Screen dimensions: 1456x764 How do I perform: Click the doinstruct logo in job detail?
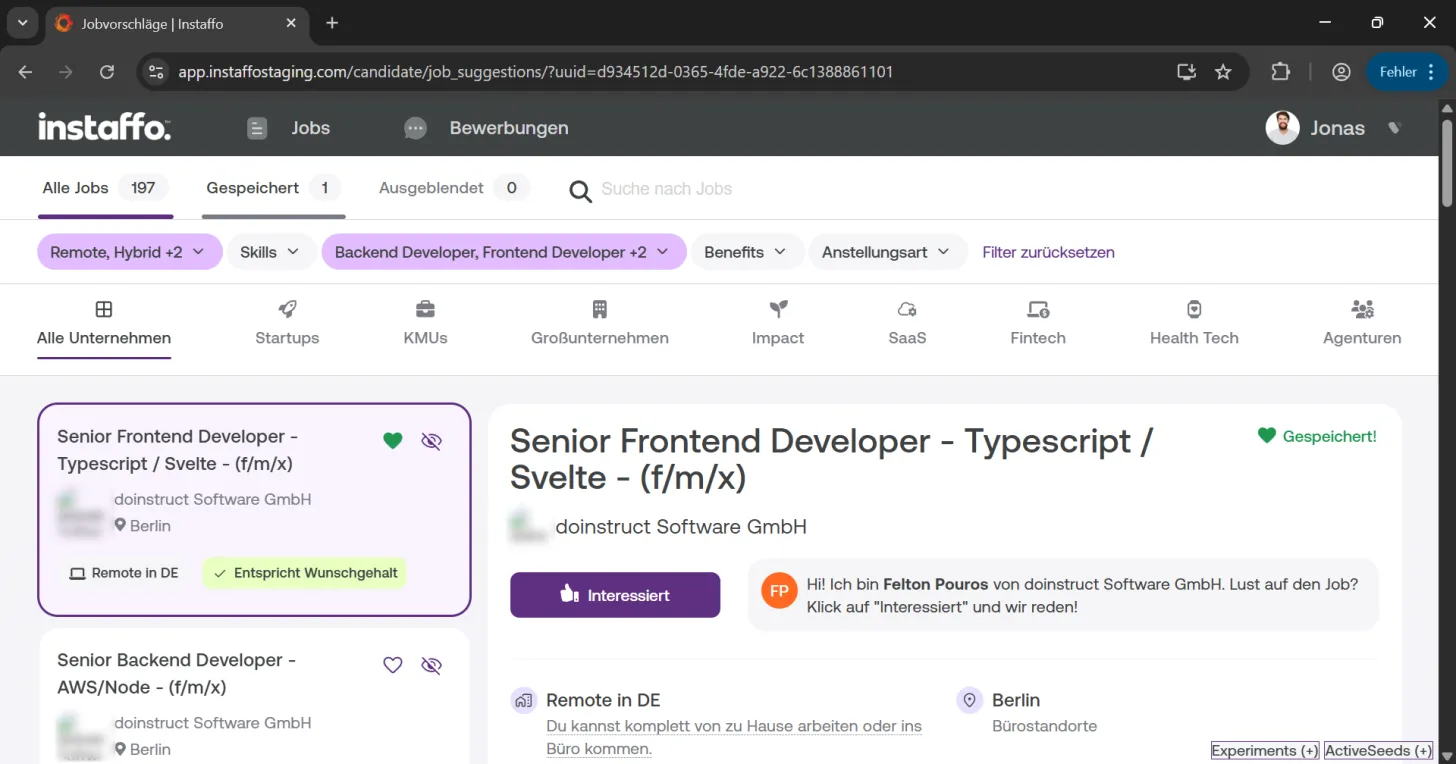point(527,526)
